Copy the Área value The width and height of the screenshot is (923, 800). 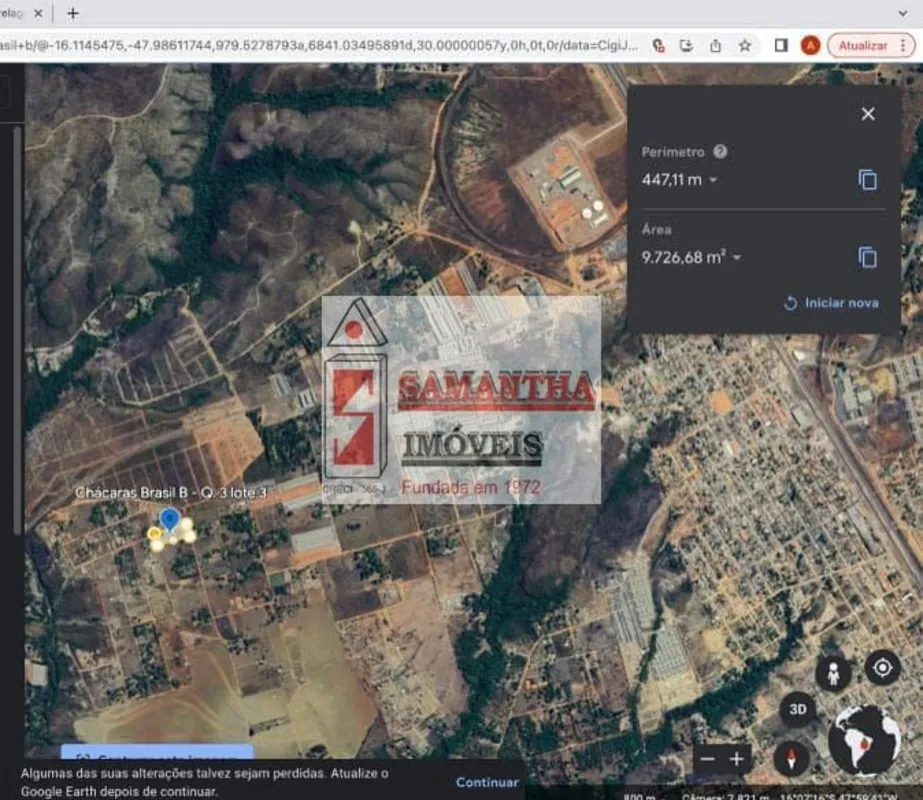(x=868, y=258)
